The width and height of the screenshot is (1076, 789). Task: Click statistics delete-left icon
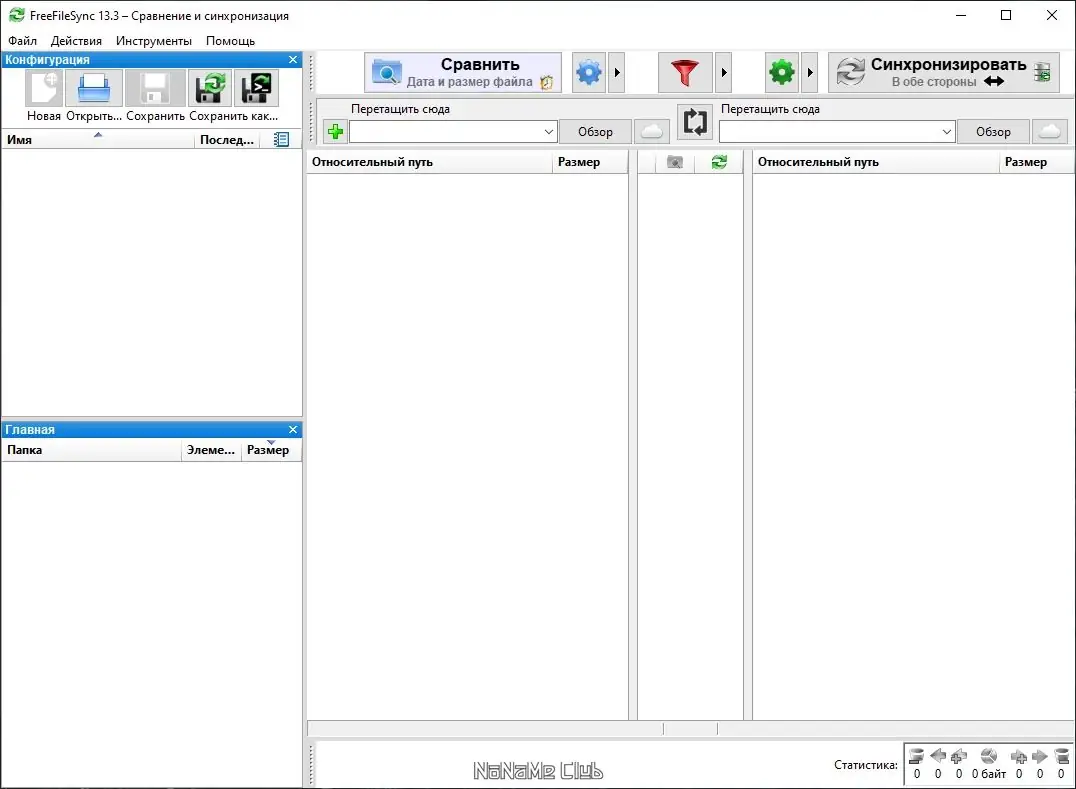click(x=917, y=756)
